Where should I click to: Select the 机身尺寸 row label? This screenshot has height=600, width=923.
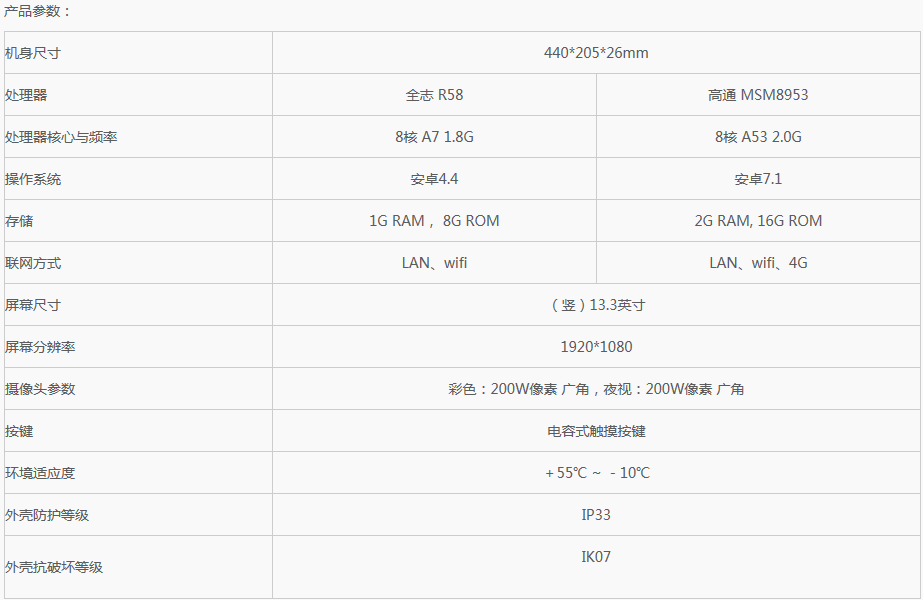coord(33,53)
